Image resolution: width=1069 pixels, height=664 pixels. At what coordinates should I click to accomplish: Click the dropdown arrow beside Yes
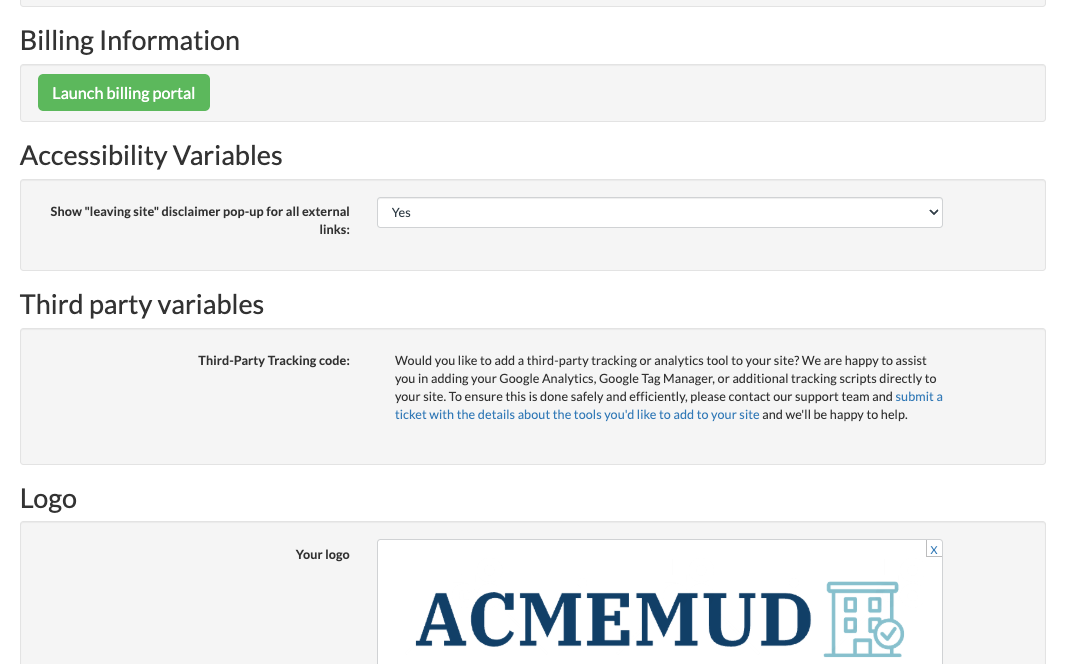coord(933,212)
